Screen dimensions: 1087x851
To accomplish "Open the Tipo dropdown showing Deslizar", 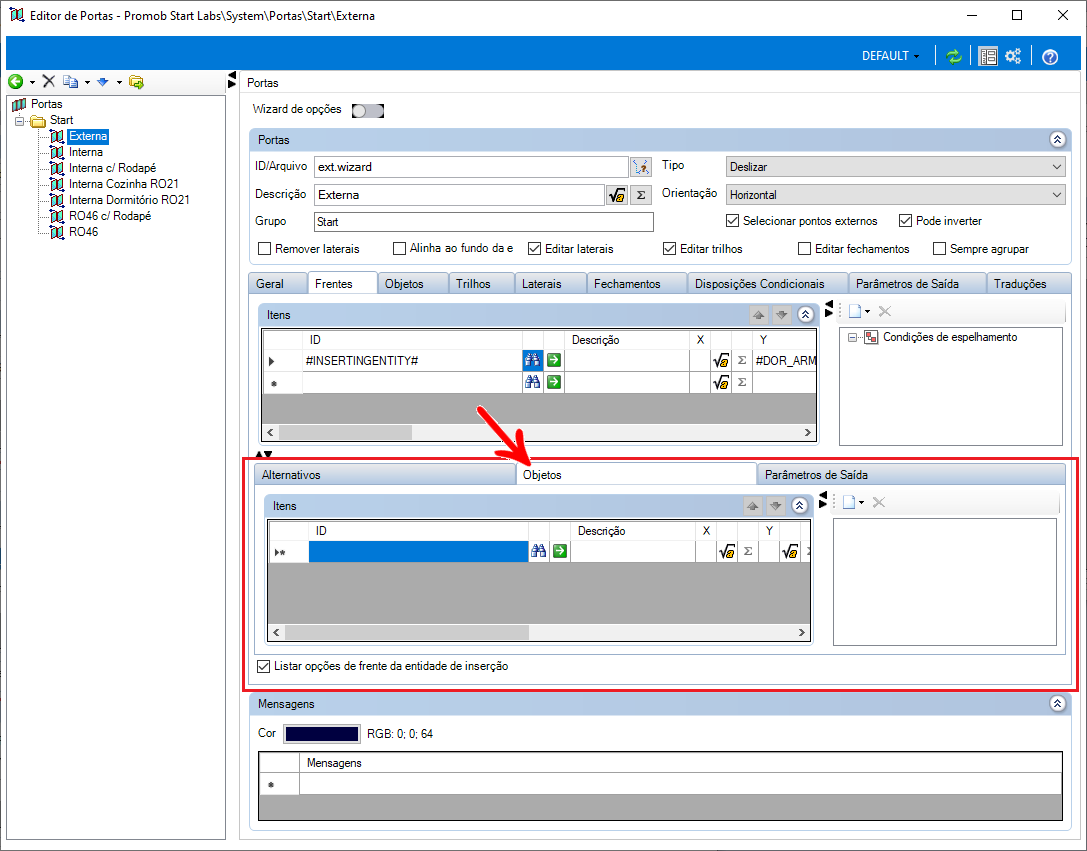I will 894,167.
